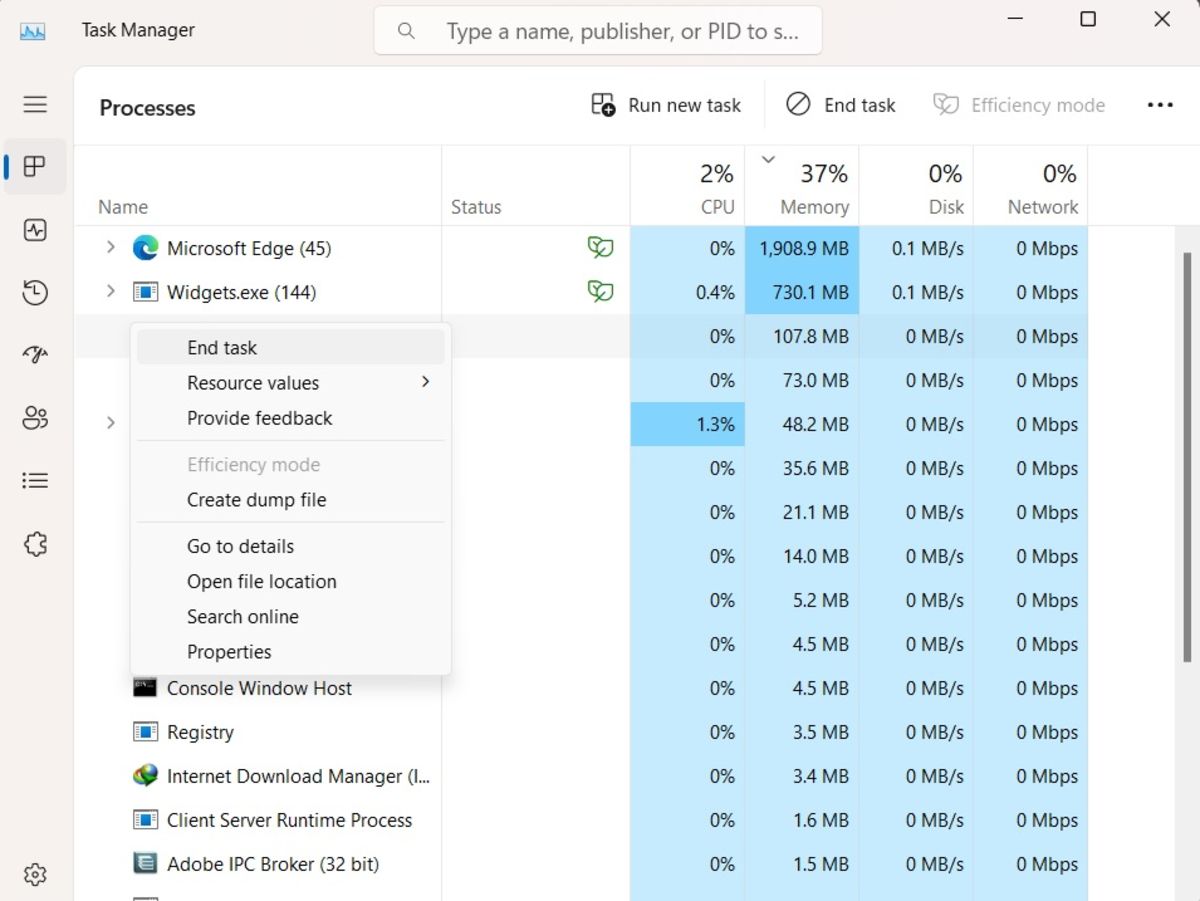The height and width of the screenshot is (901, 1200).
Task: Click the search magnifier icon
Action: (406, 31)
